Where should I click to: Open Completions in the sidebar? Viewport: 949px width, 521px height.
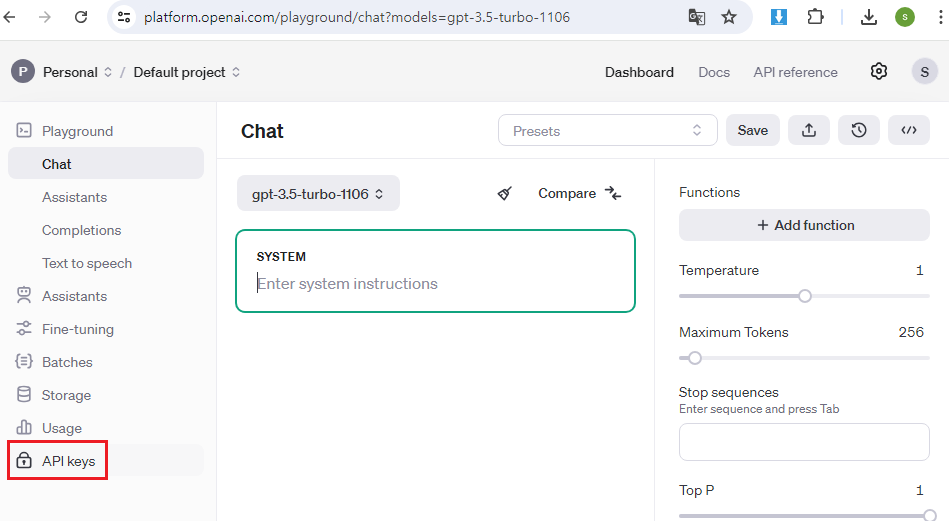82,231
